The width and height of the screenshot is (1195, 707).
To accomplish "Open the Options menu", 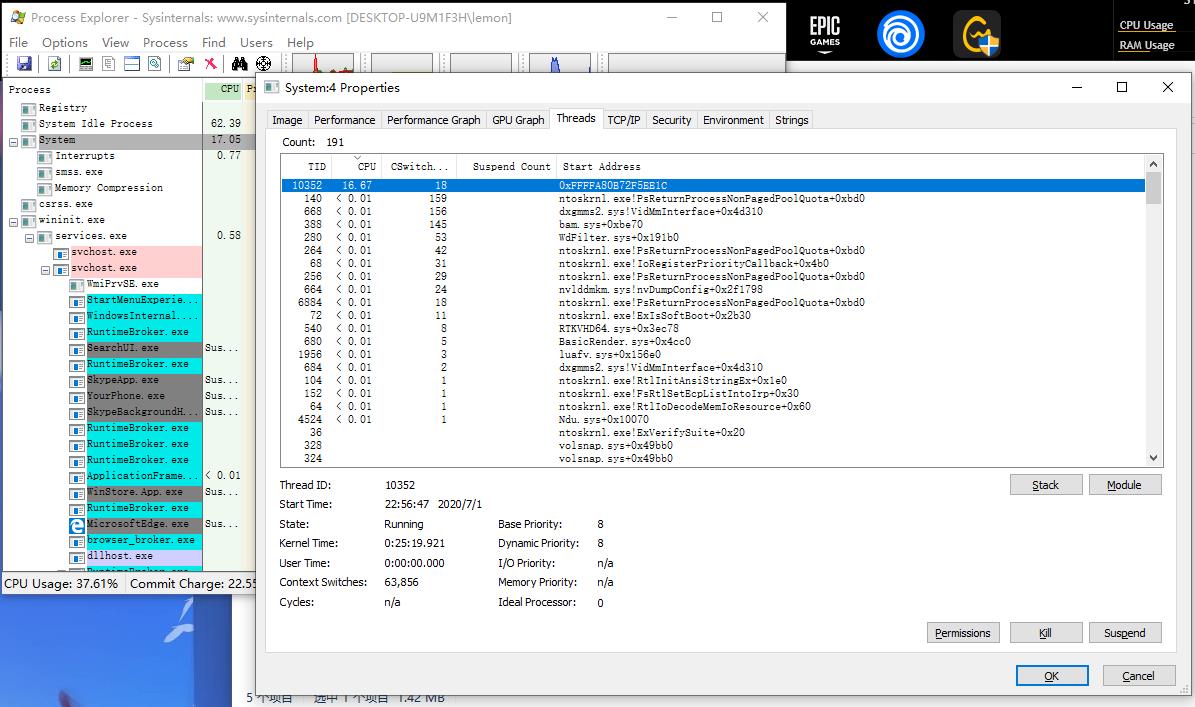I will (65, 43).
